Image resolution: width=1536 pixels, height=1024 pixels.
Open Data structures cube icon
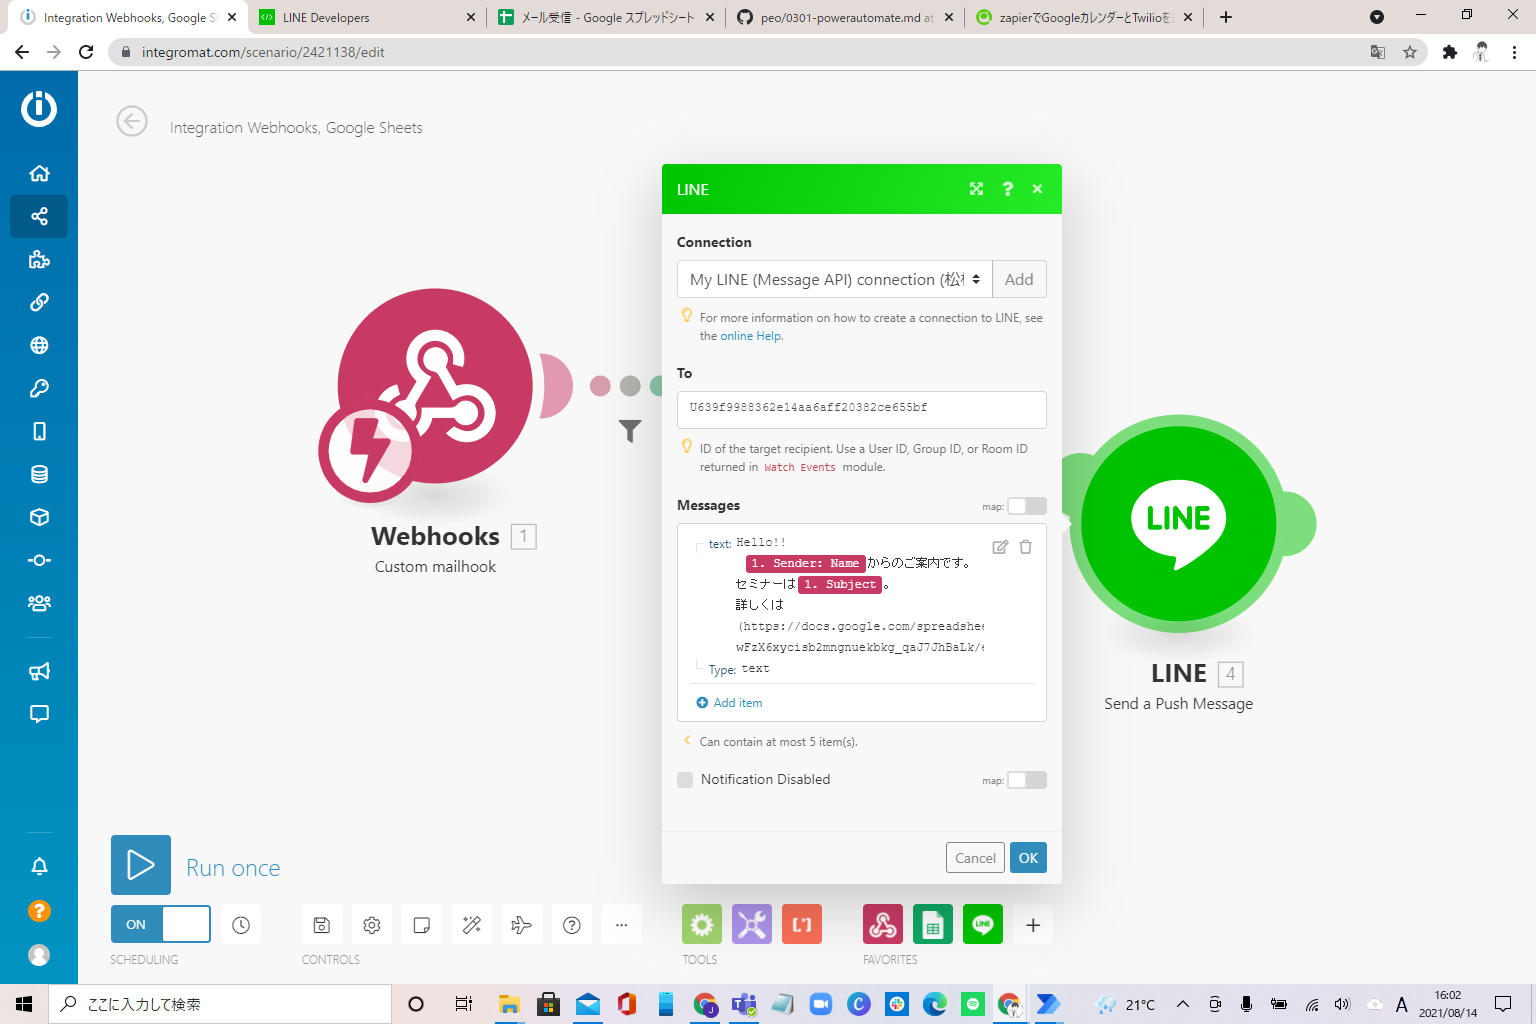click(39, 517)
